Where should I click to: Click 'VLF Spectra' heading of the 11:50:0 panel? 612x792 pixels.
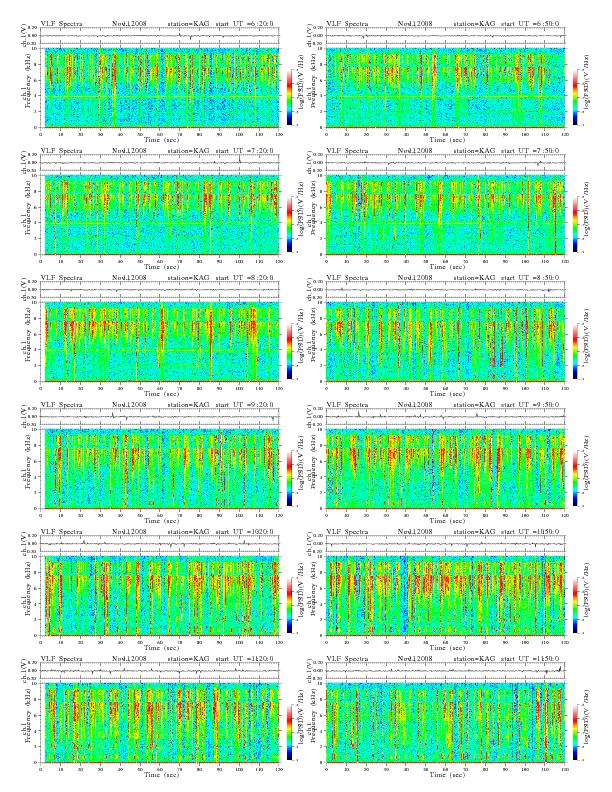(x=347, y=659)
